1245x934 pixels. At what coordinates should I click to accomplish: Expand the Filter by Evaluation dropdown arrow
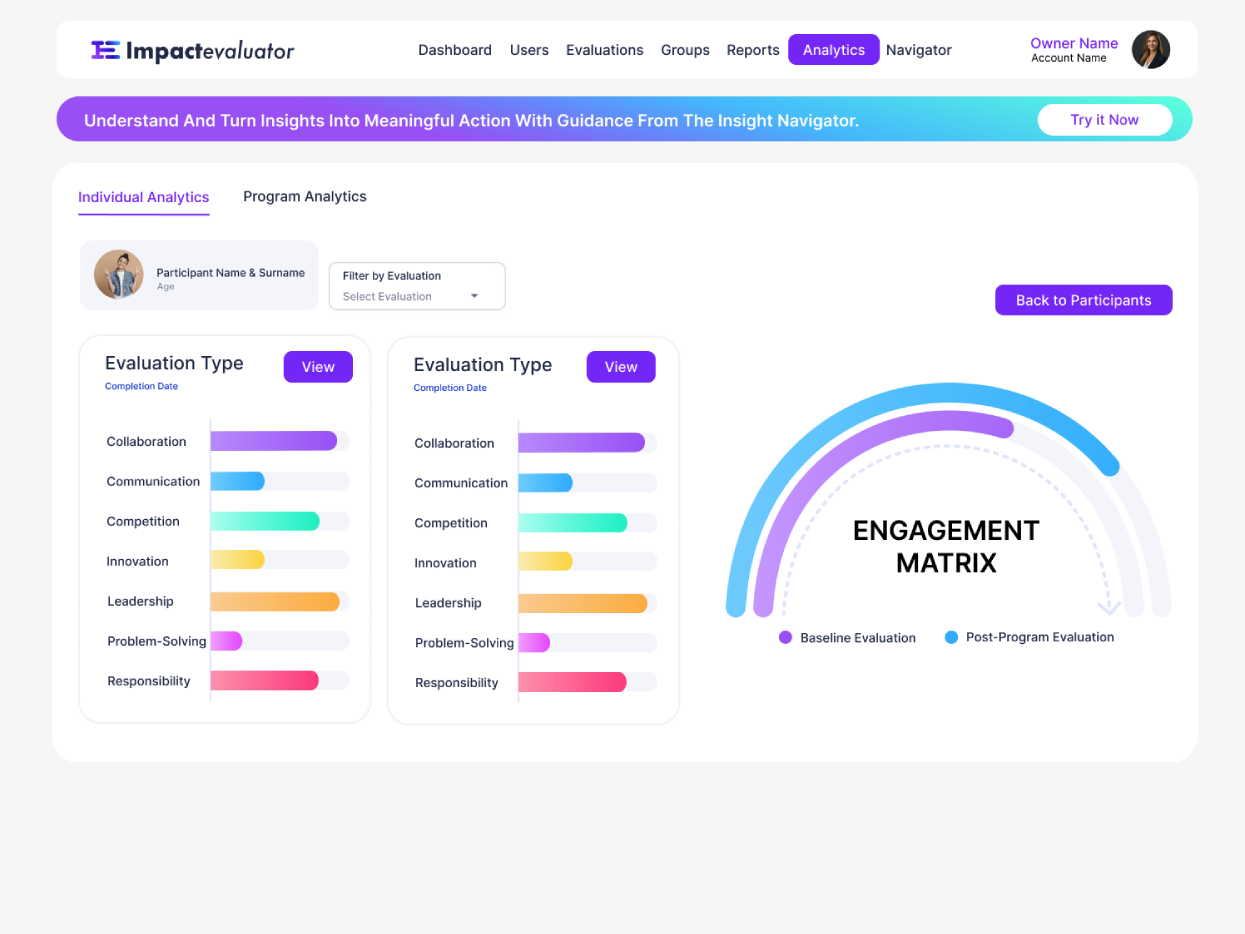tap(474, 296)
